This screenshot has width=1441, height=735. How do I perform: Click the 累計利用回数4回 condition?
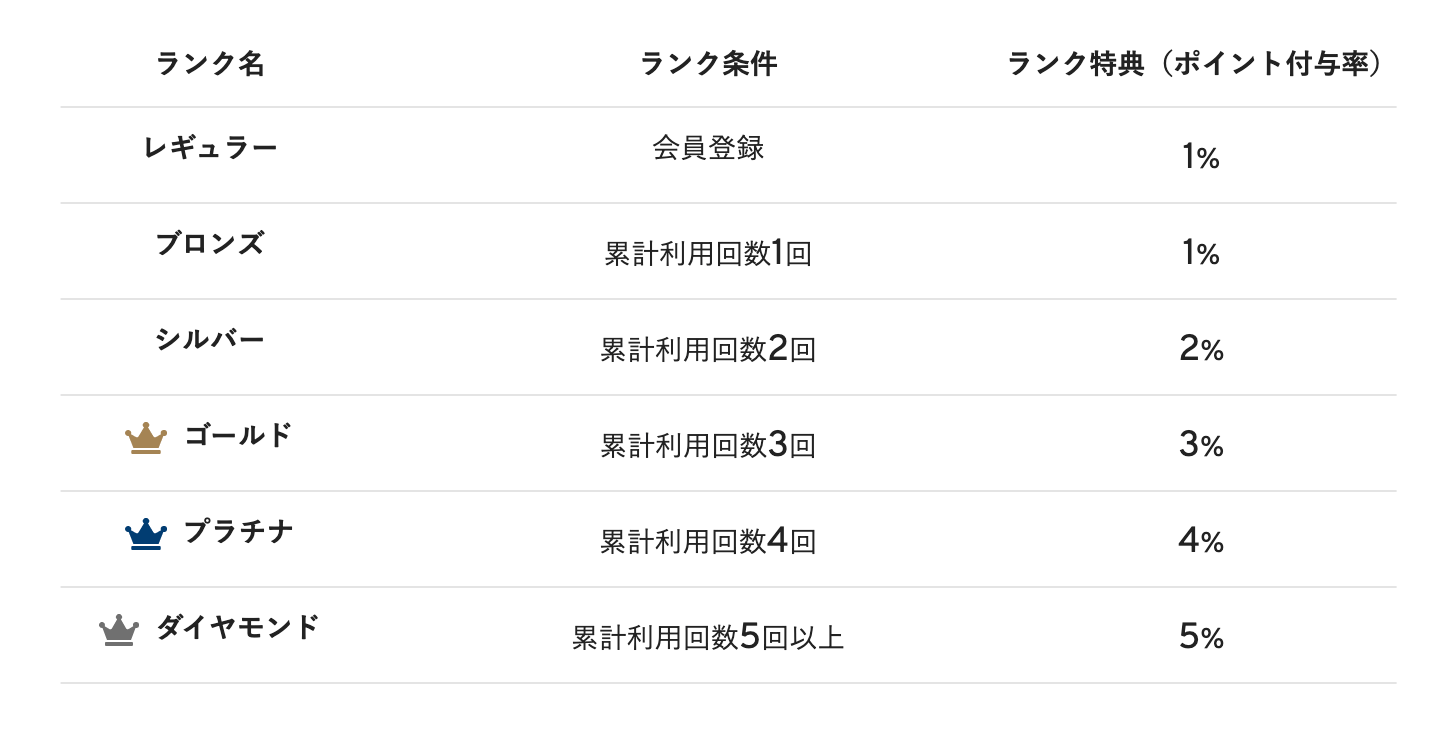click(x=708, y=542)
